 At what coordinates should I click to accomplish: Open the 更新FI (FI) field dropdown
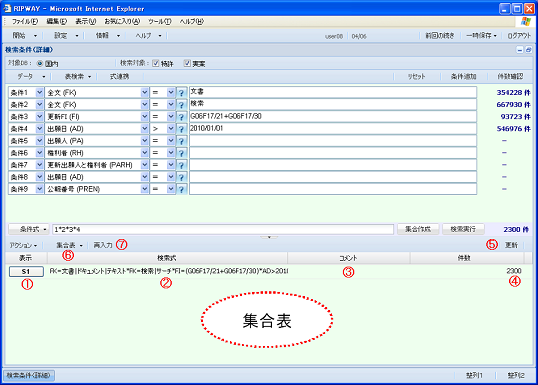click(144, 117)
